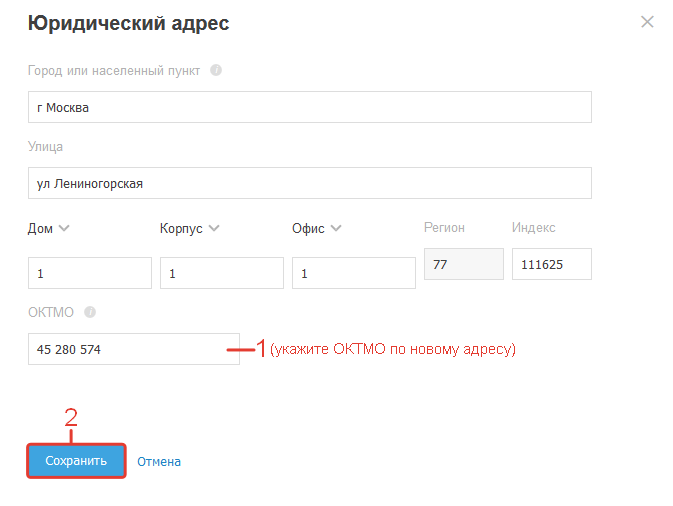Focus the Дом number input
This screenshot has width=673, height=506.
[90, 273]
